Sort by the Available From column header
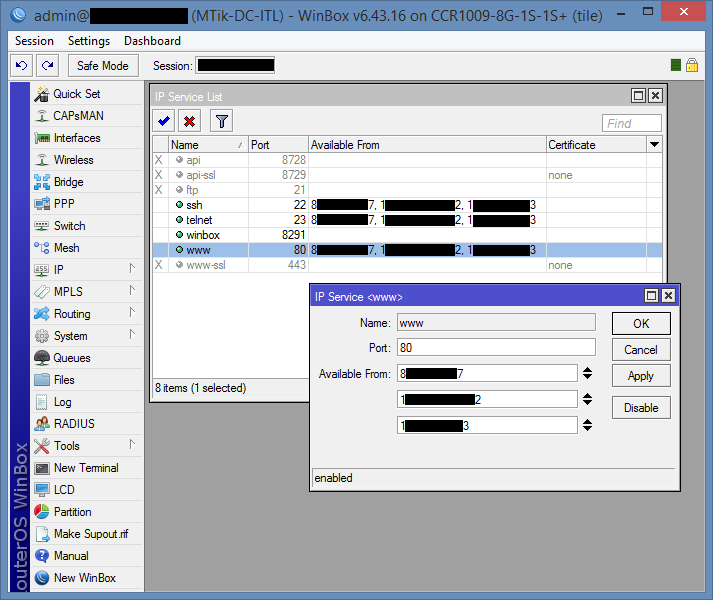This screenshot has width=713, height=600. [427, 145]
